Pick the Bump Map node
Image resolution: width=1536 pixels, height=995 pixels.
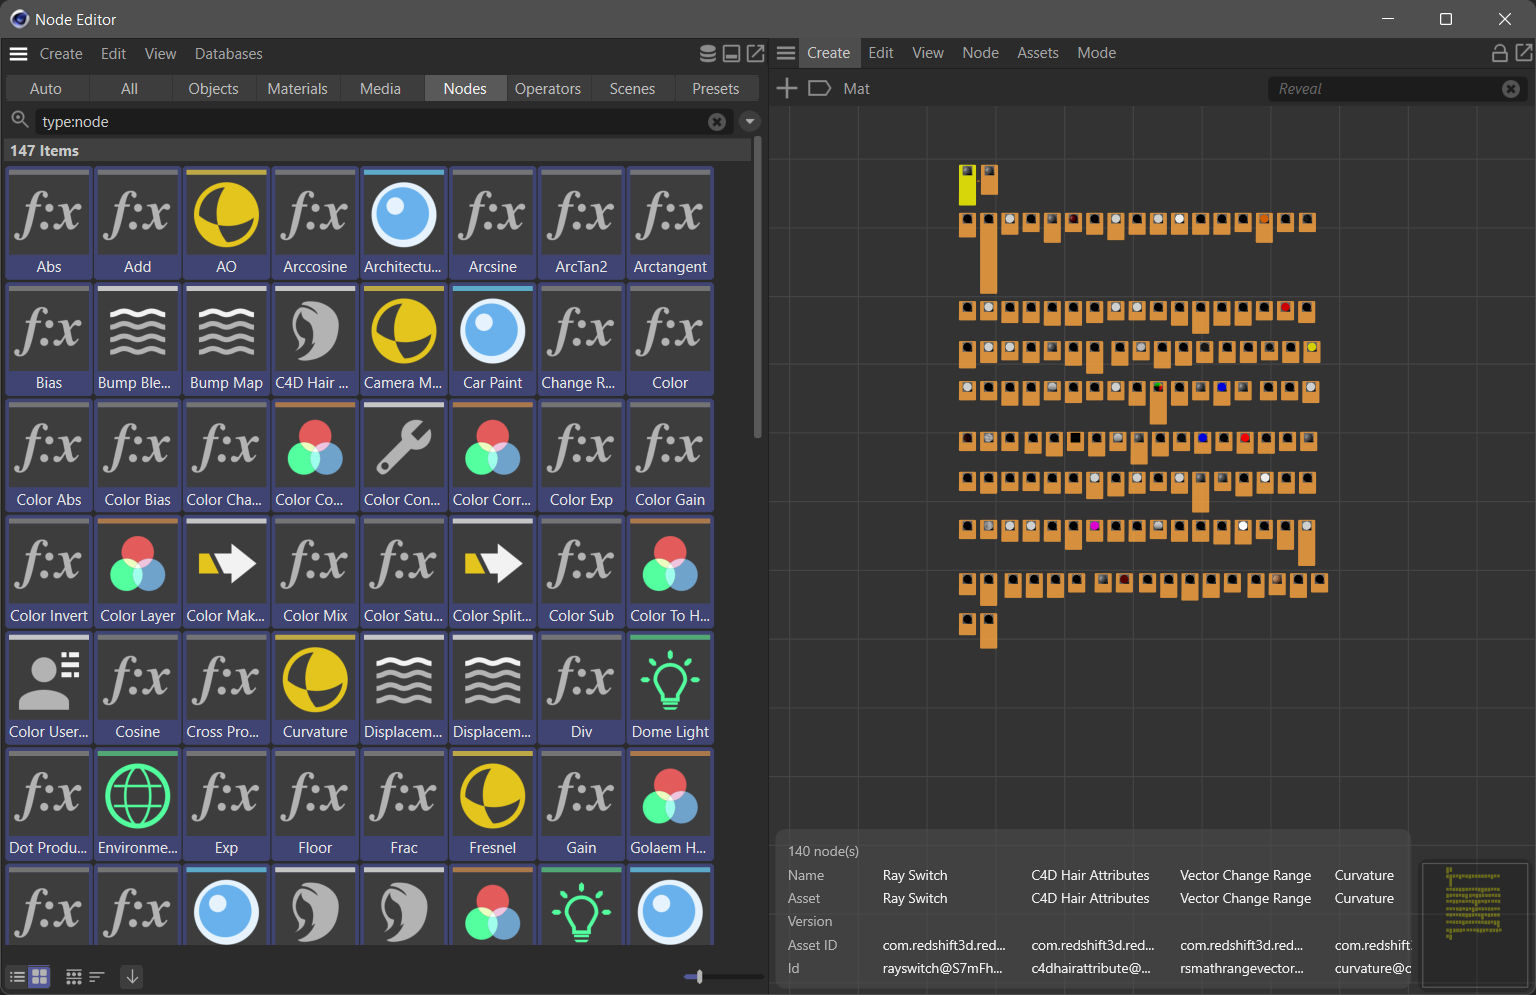pos(226,339)
